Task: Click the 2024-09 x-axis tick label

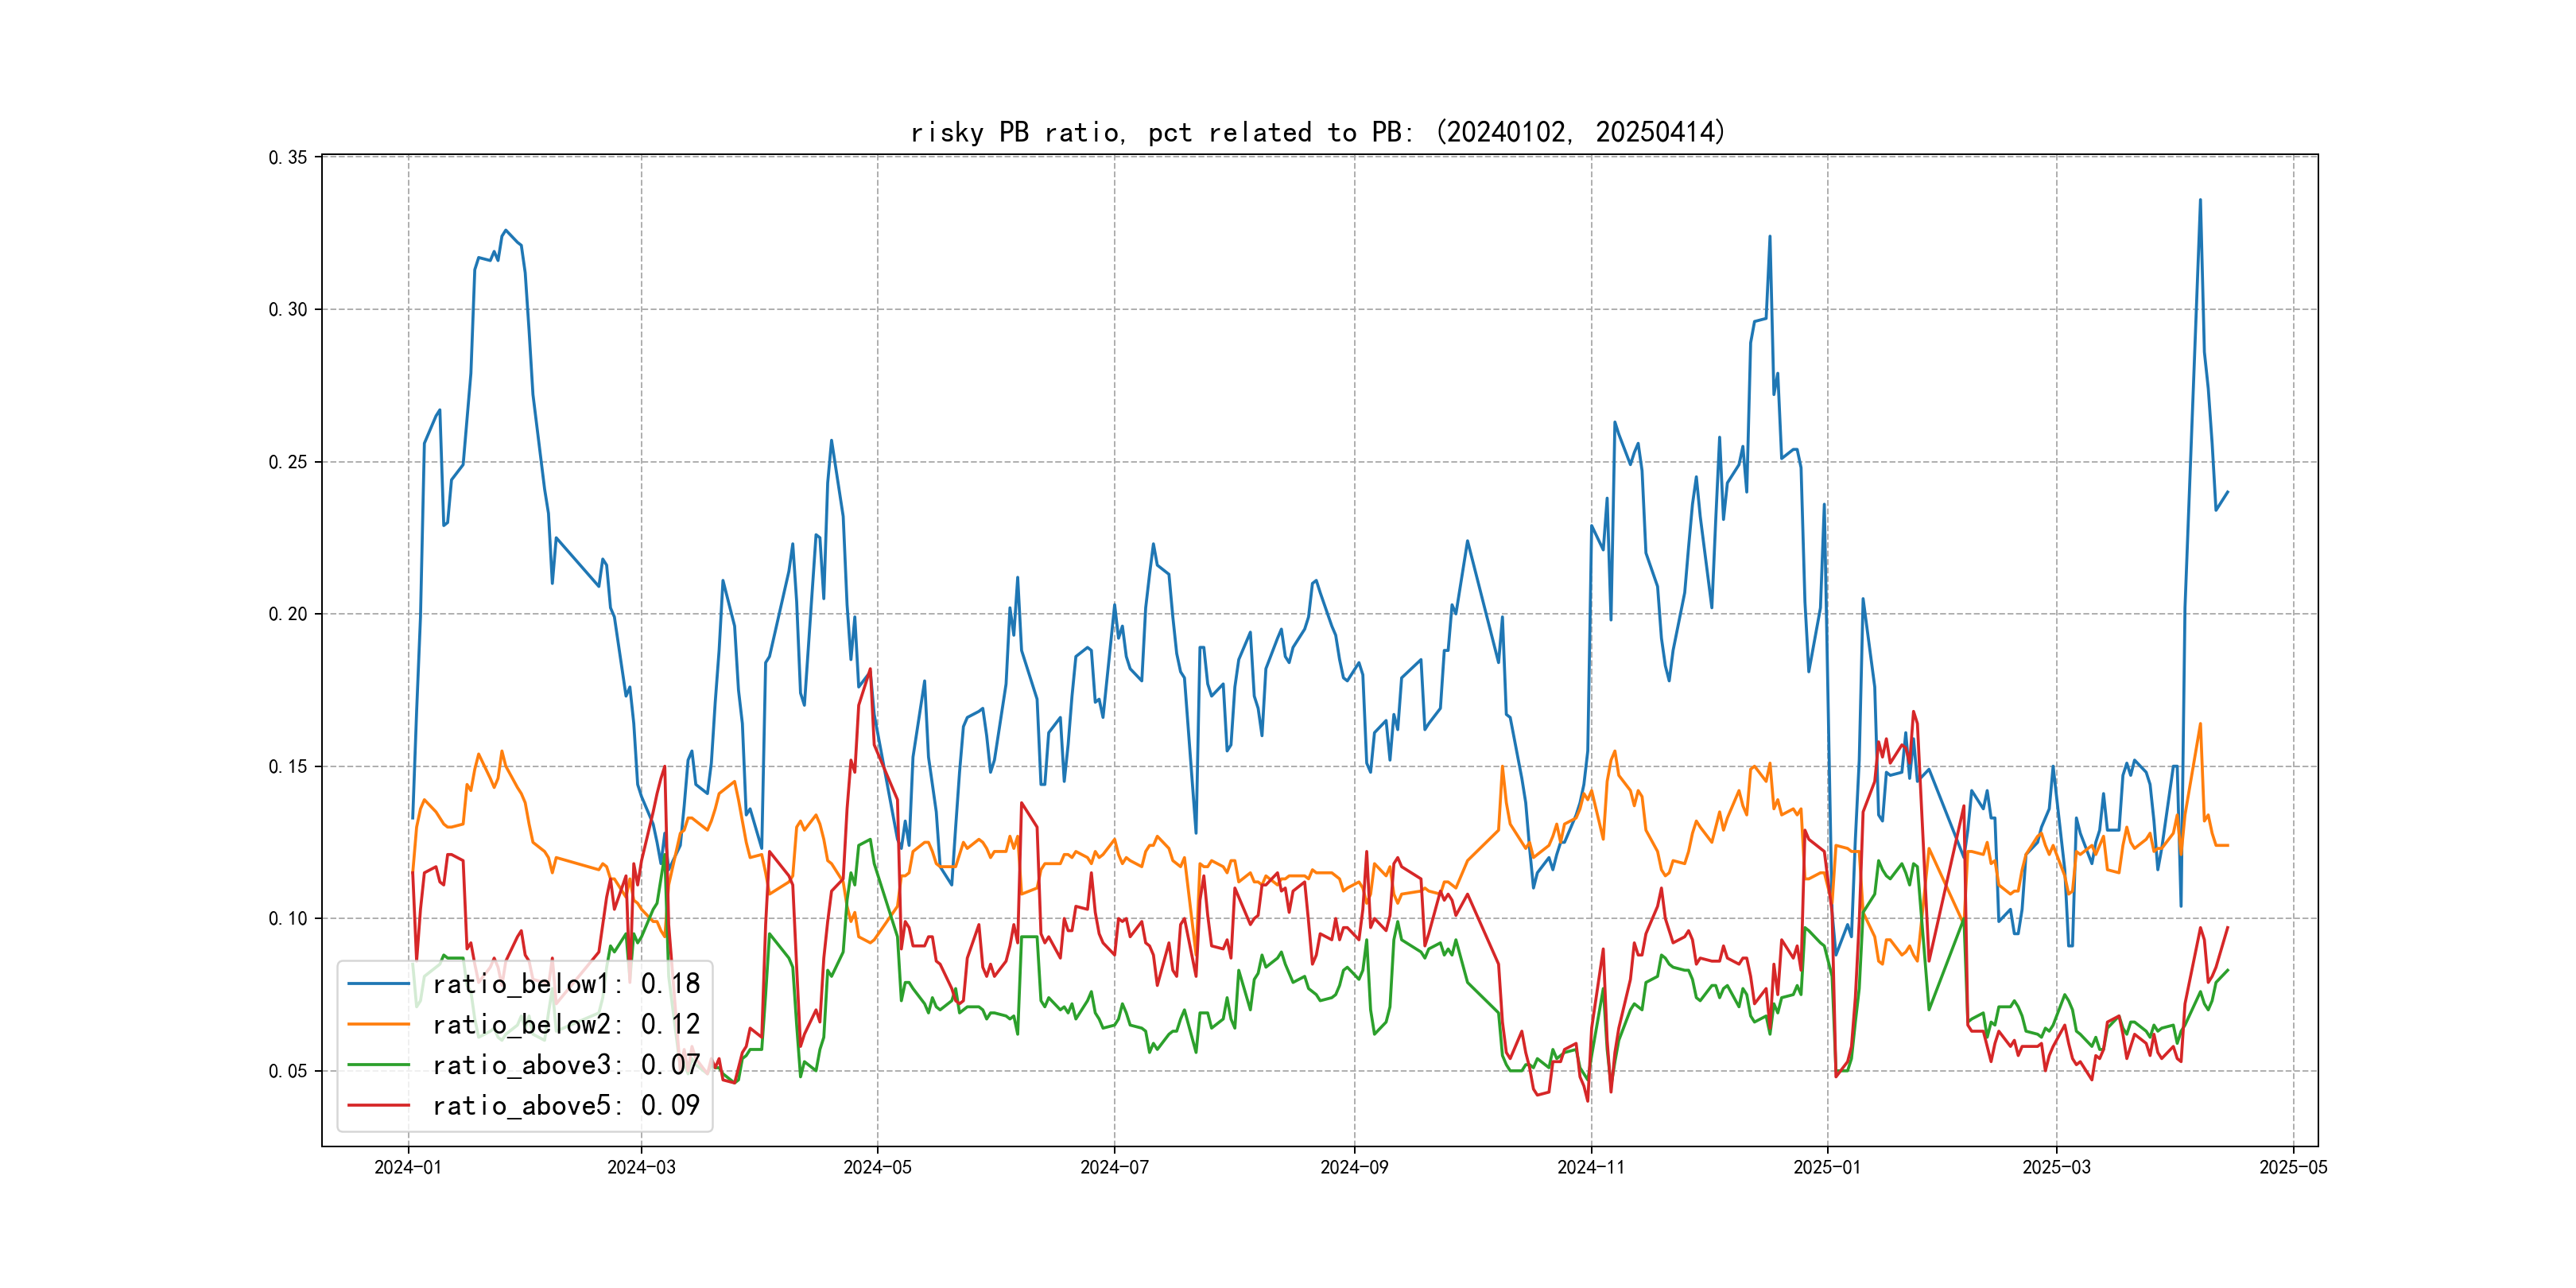Action: point(1354,1167)
